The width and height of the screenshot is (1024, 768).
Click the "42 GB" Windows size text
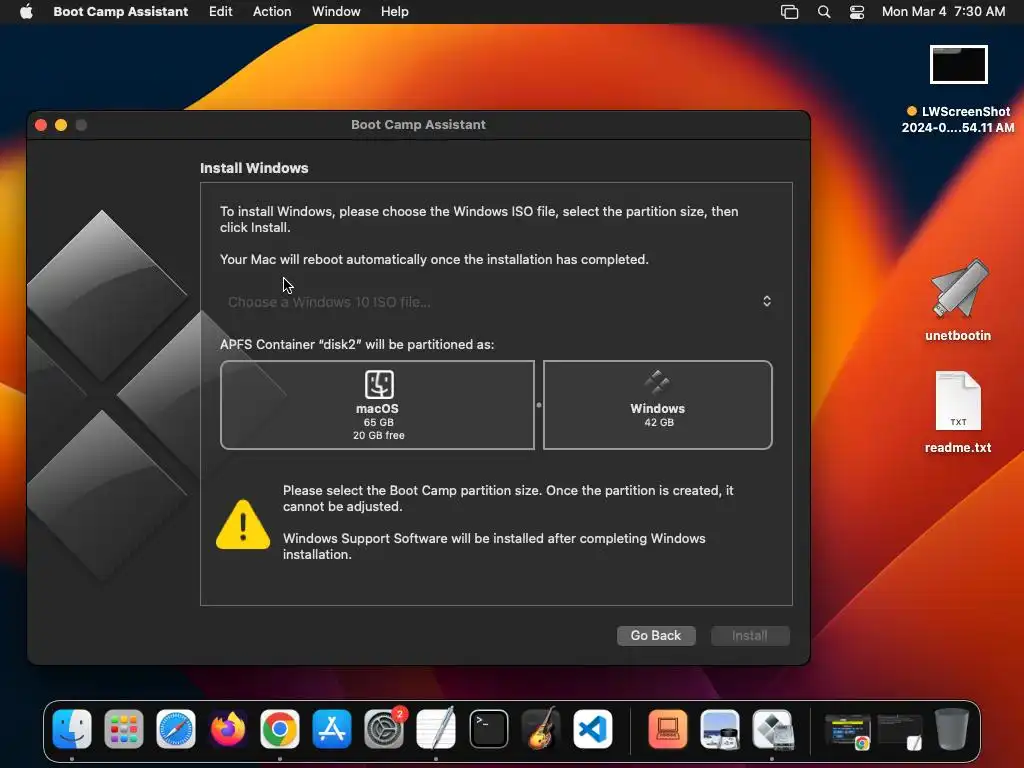coord(659,423)
